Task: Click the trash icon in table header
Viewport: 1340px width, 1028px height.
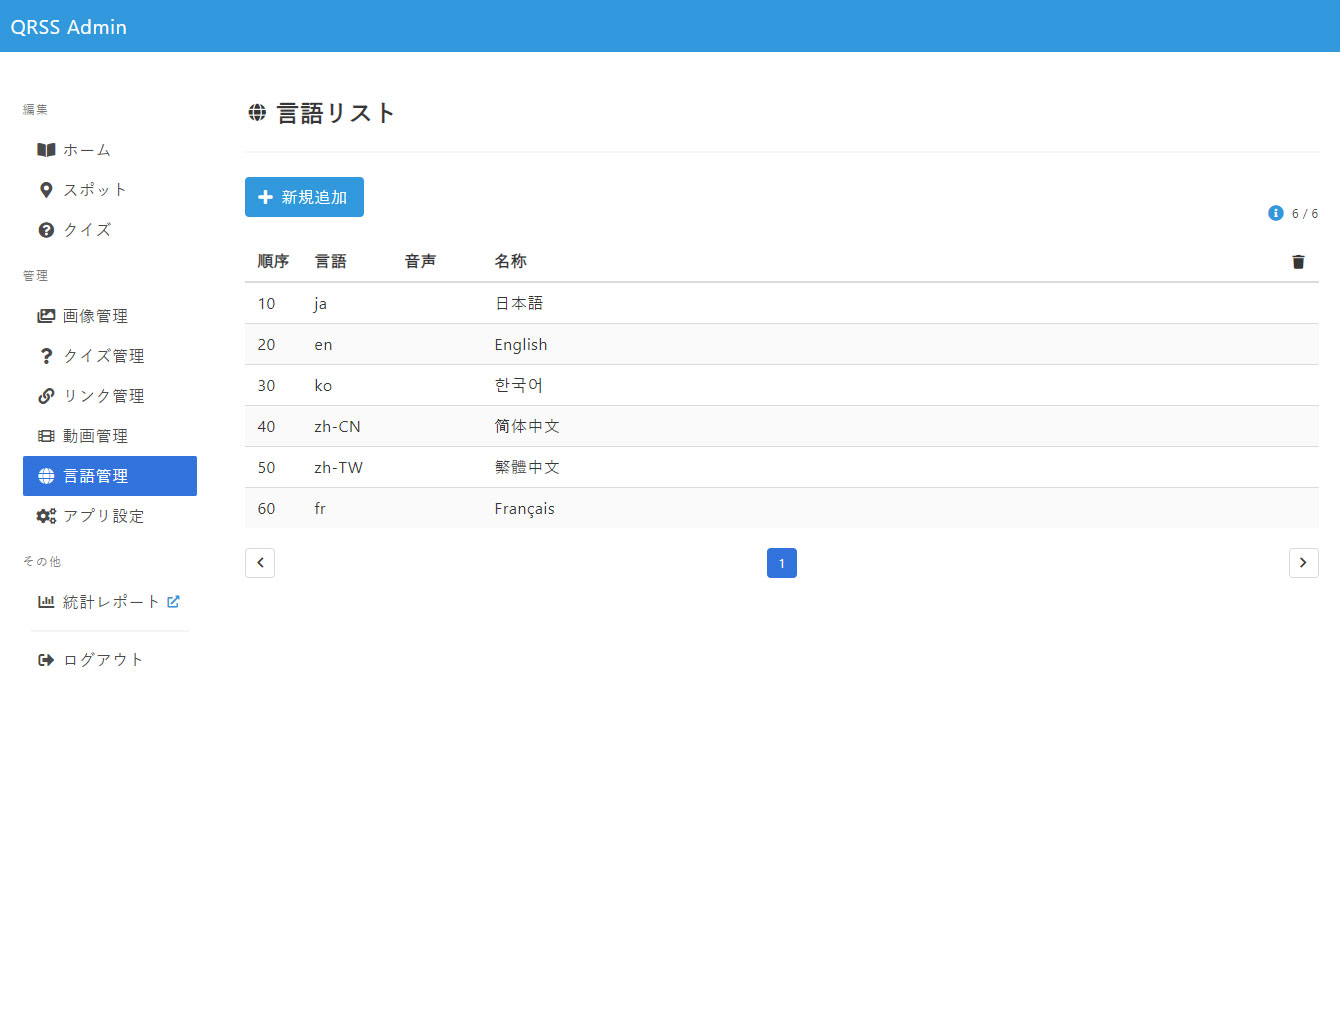Action: [1298, 262]
